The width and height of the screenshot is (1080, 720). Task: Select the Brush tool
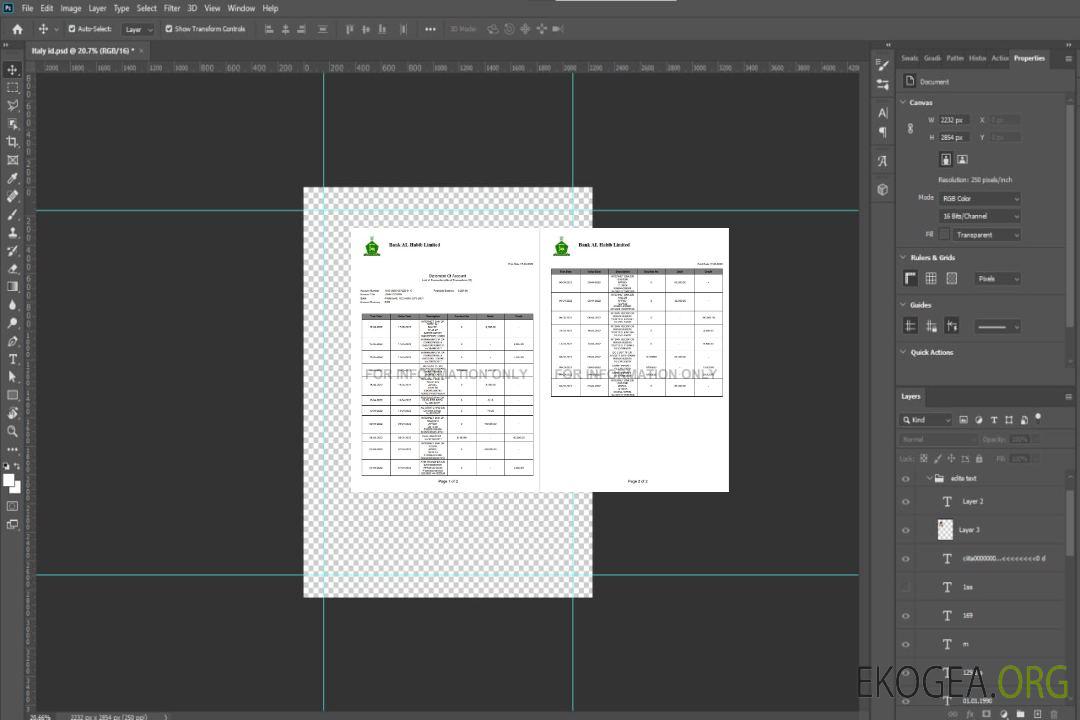[12, 214]
